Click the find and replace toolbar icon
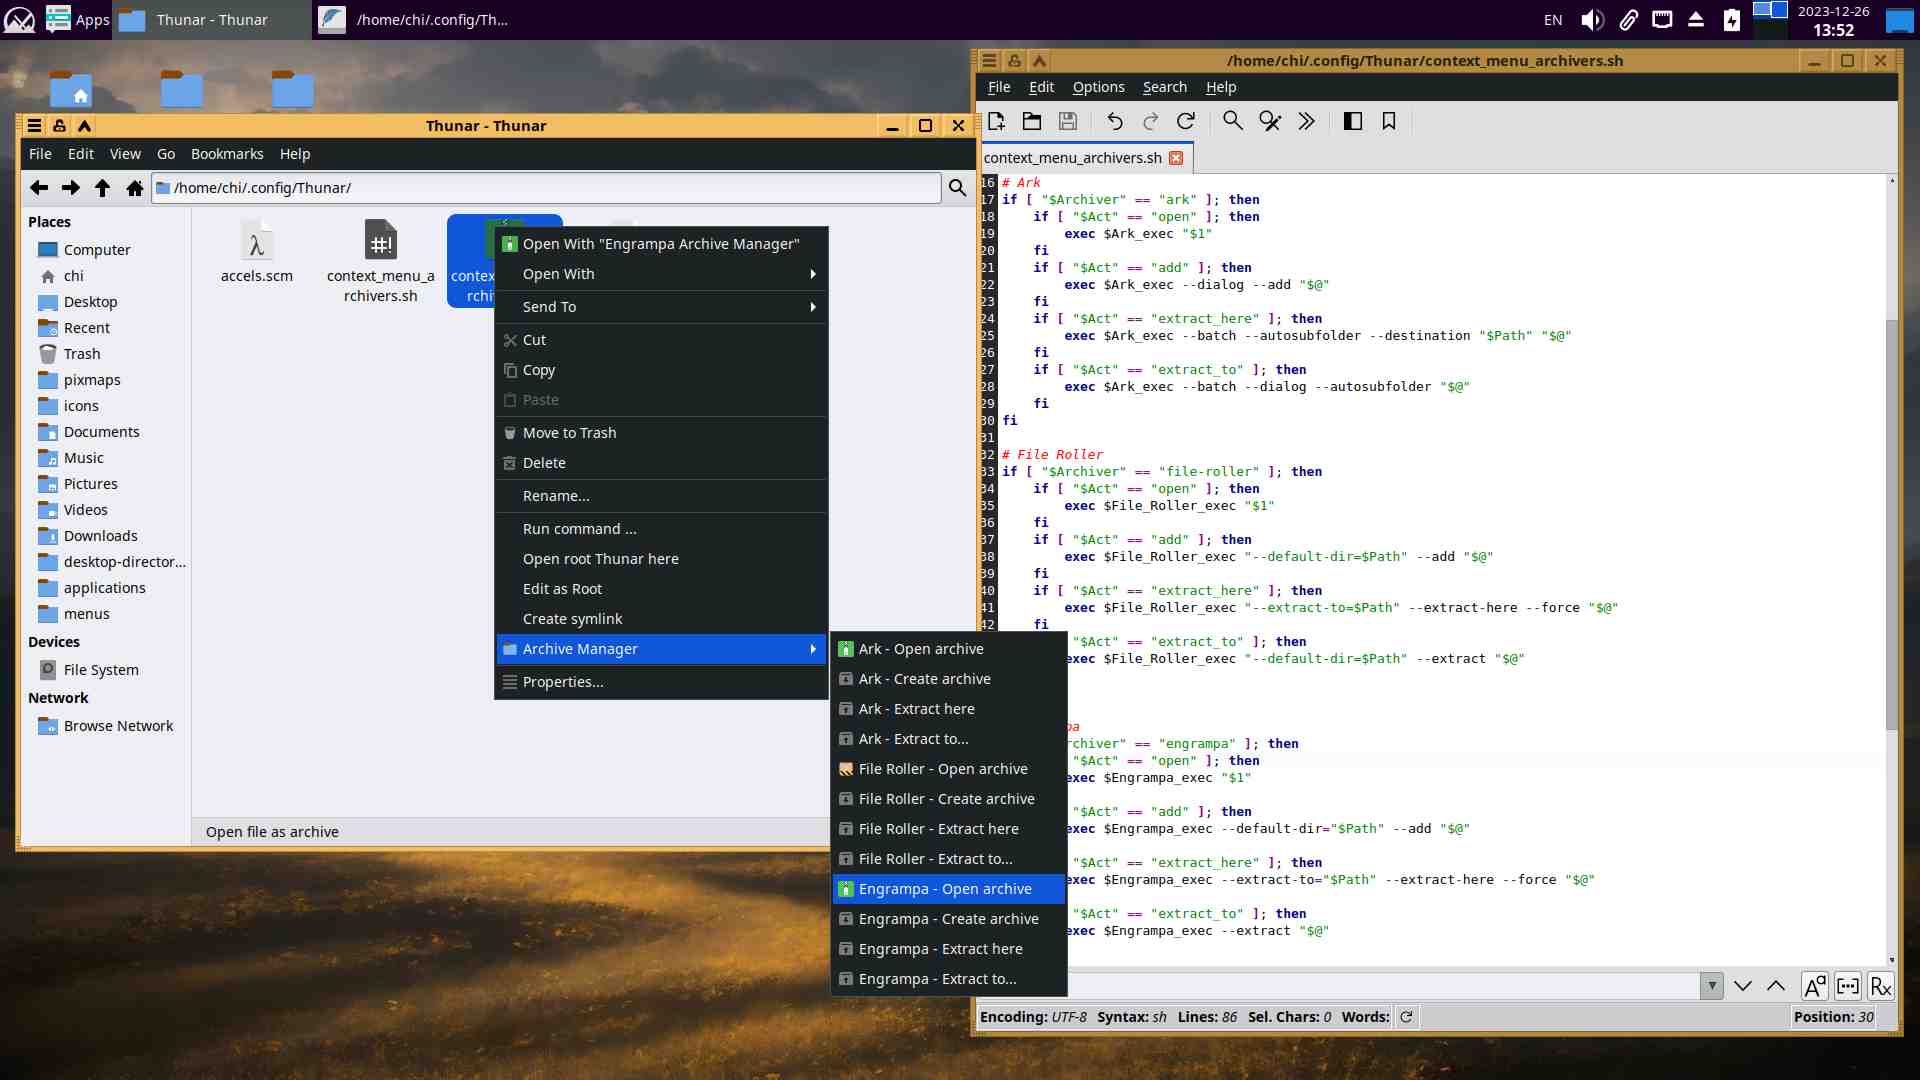This screenshot has width=1920, height=1080. [1270, 121]
